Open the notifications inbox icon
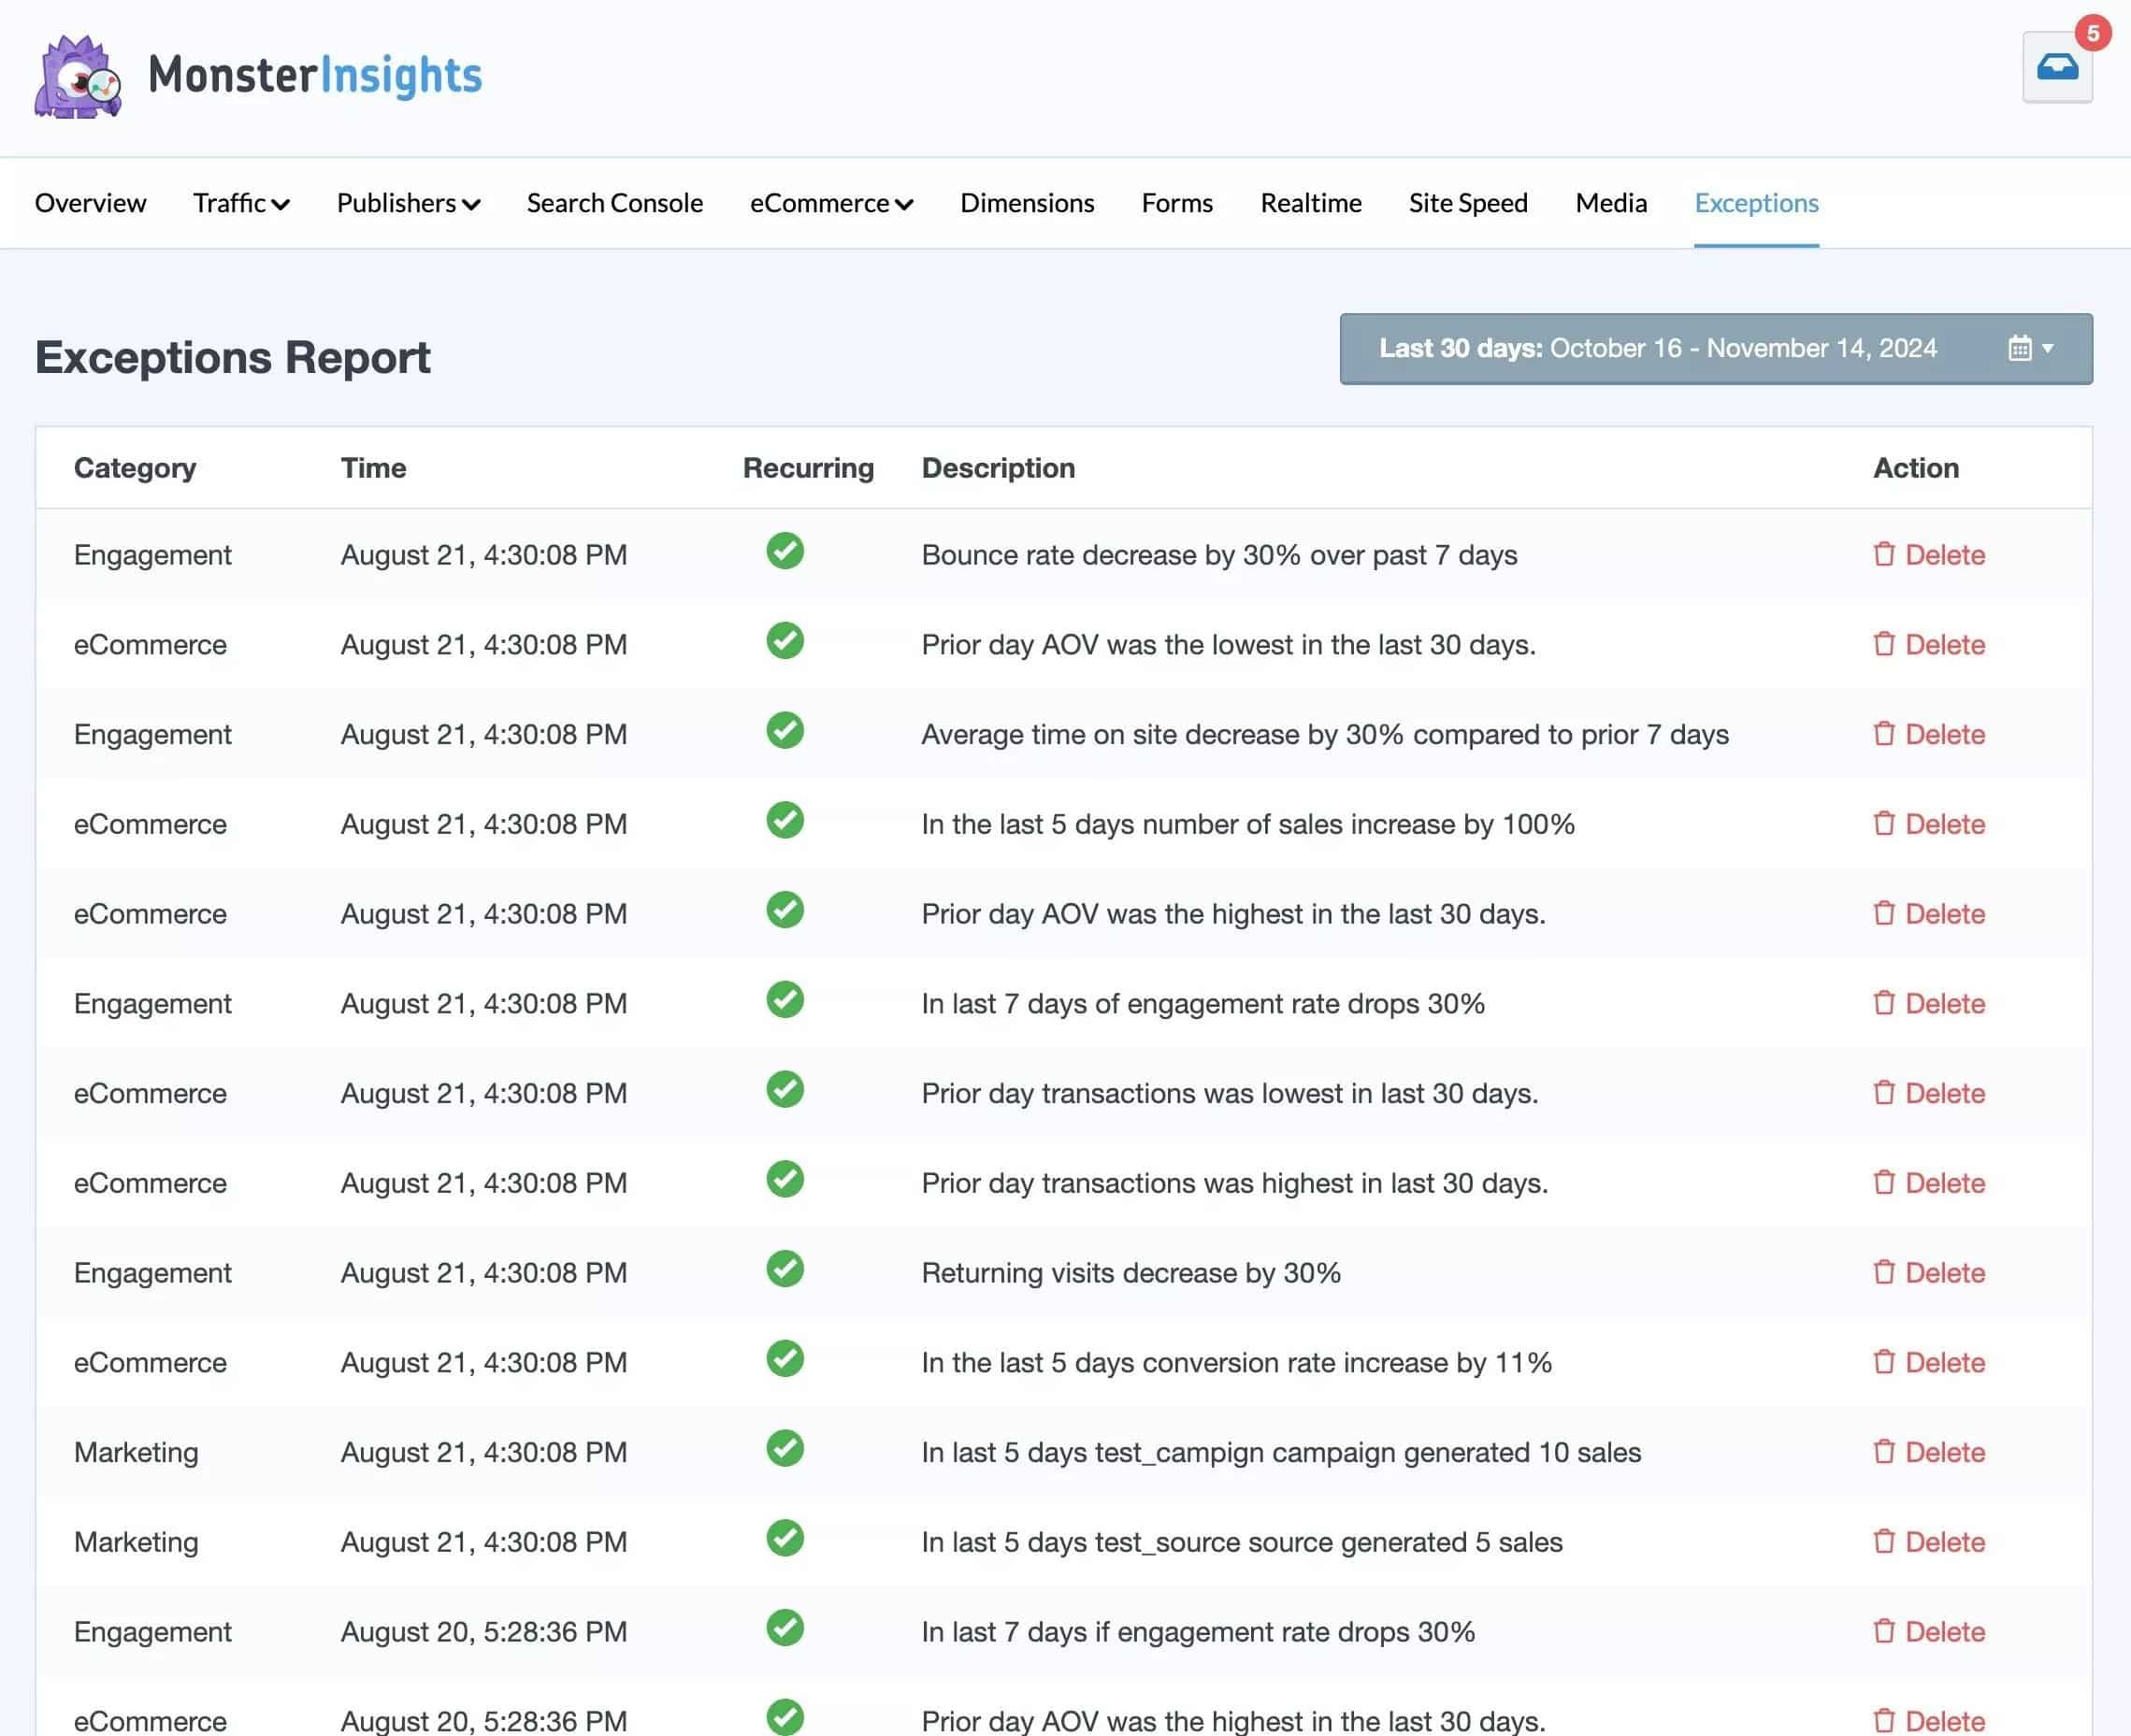 (x=2056, y=68)
